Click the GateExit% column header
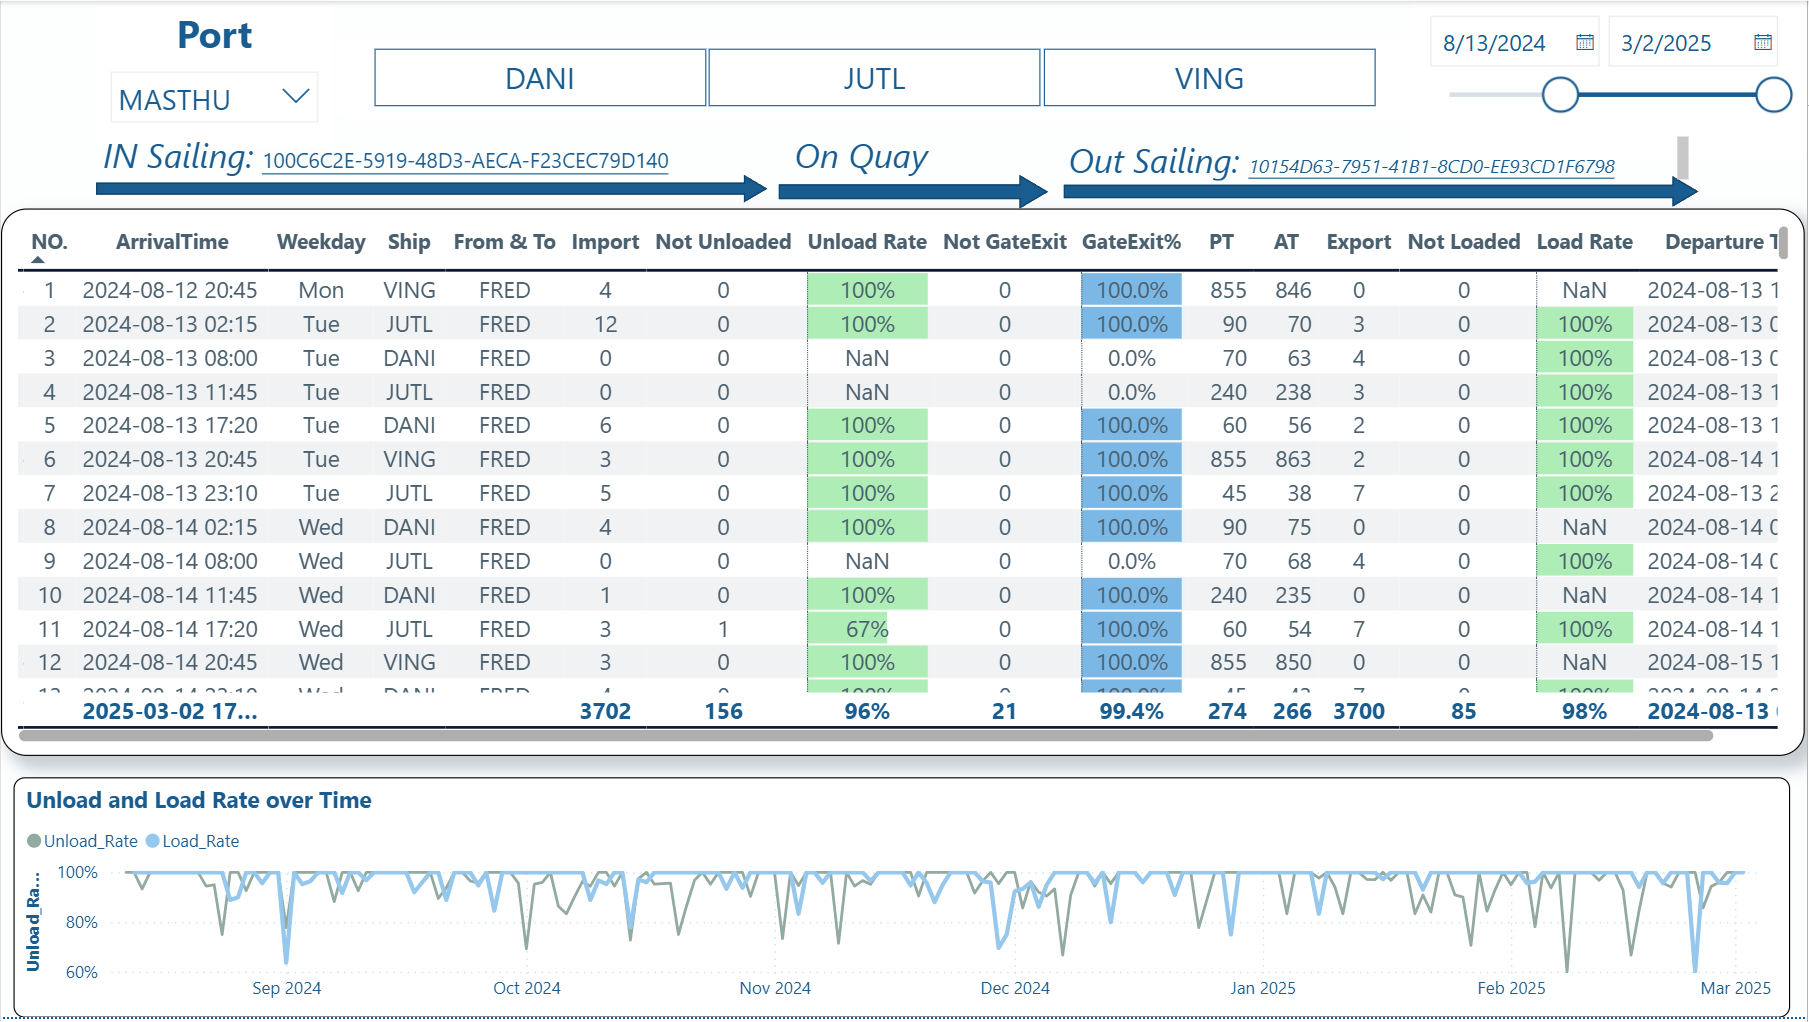Screen dimensions: 1809x1022 click(1131, 242)
